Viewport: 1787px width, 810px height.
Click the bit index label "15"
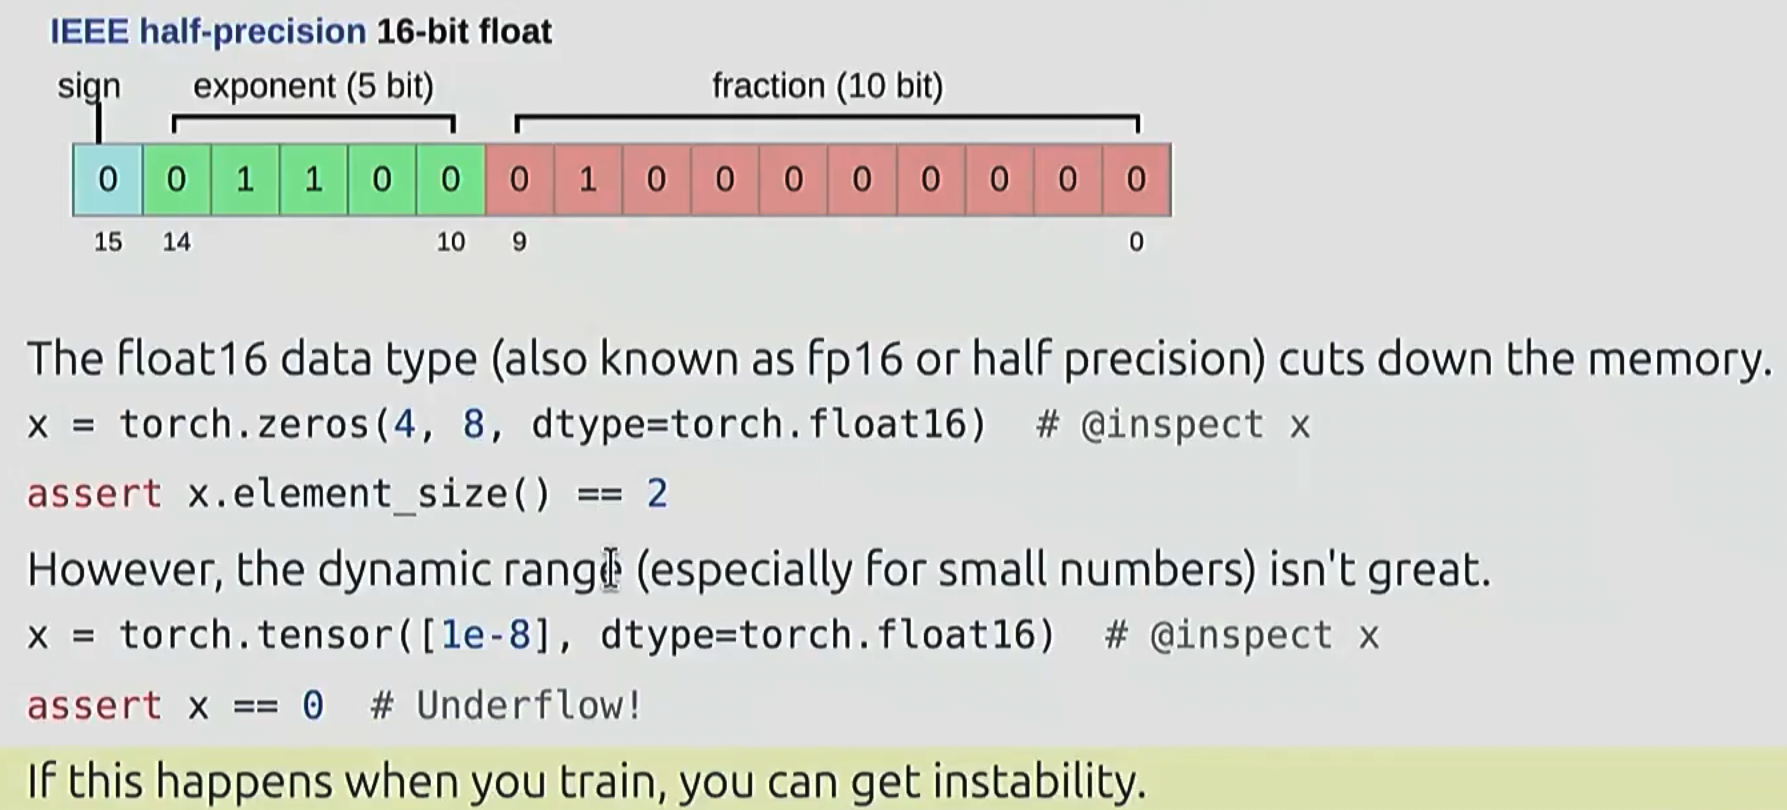click(108, 242)
